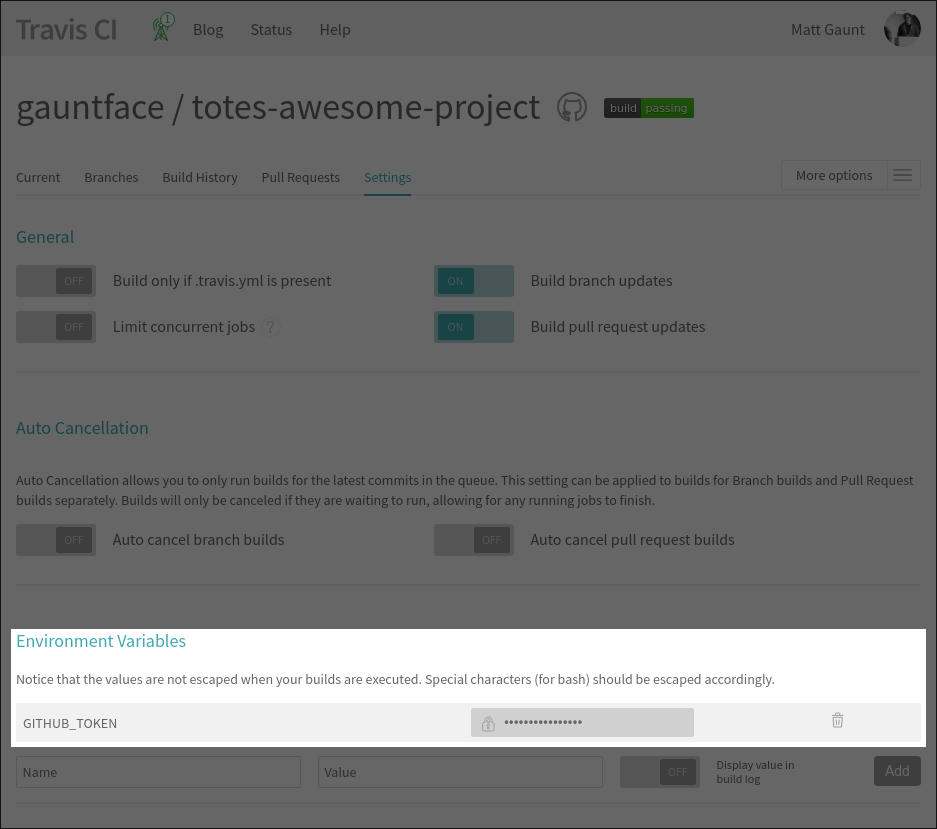The height and width of the screenshot is (829, 937).
Task: Click the build passing badge
Action: [x=648, y=108]
